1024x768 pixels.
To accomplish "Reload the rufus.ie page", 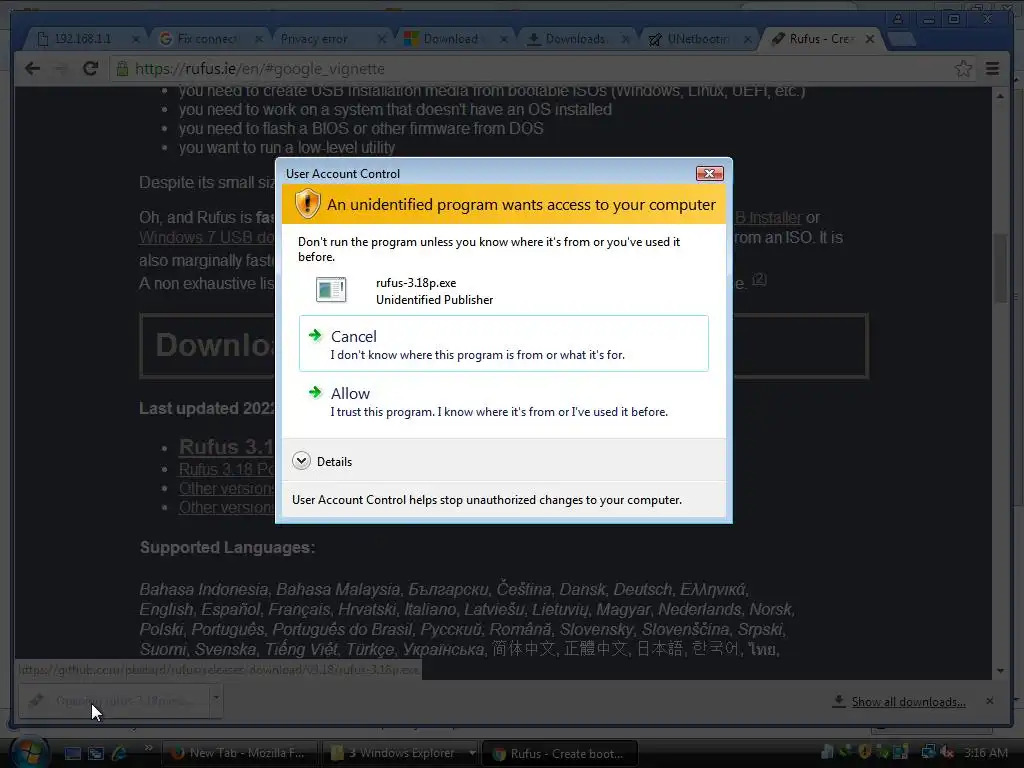I will 90,69.
